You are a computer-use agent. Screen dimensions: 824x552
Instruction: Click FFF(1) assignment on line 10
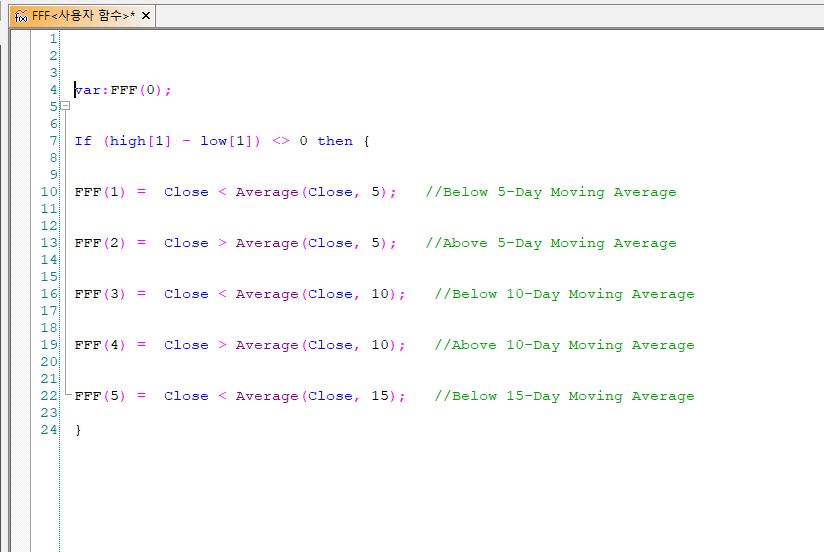pos(100,192)
